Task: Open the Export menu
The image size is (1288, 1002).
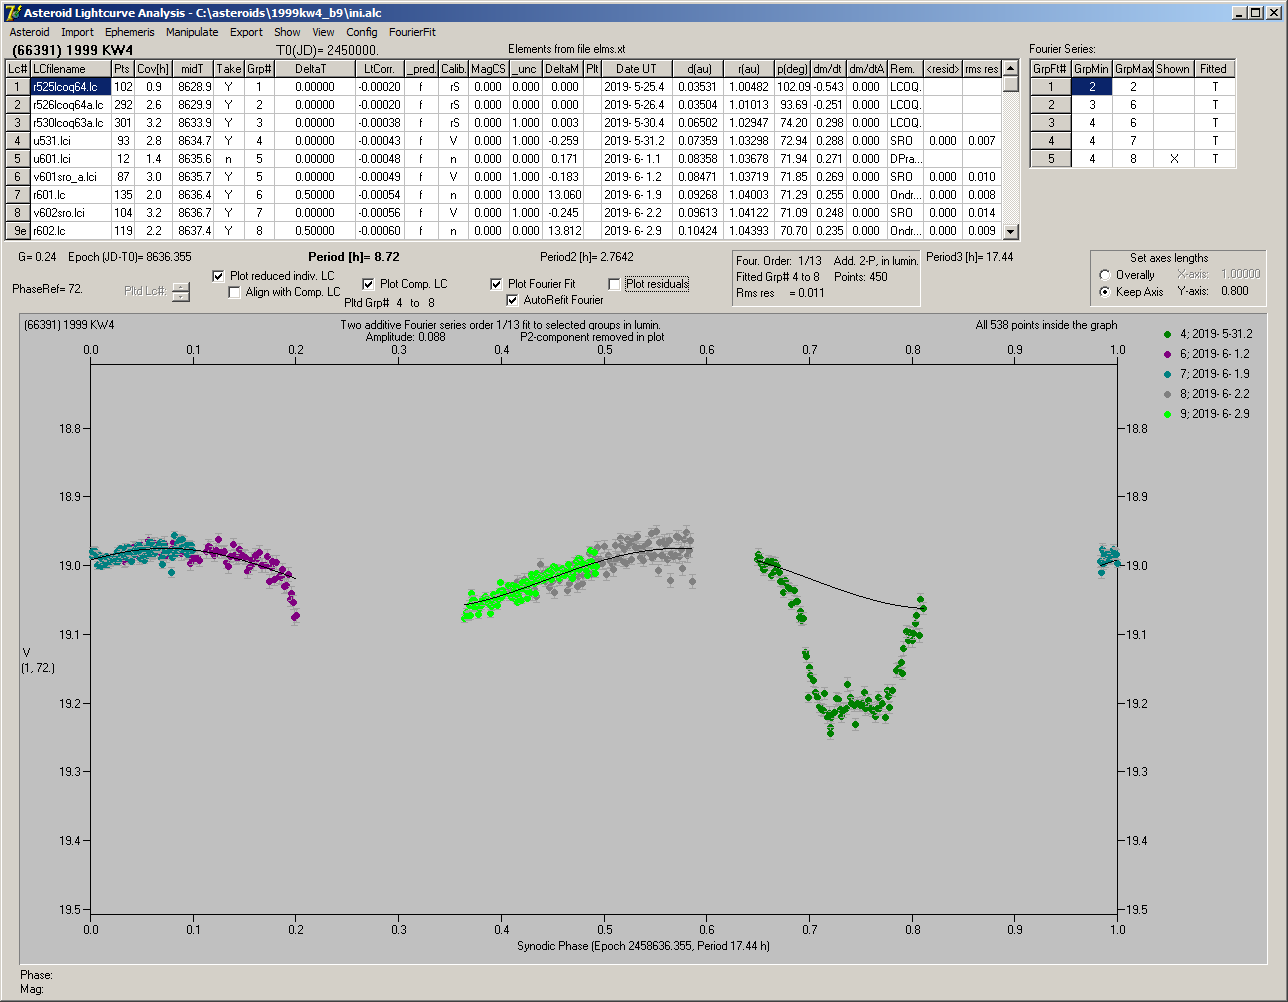Action: (x=246, y=32)
